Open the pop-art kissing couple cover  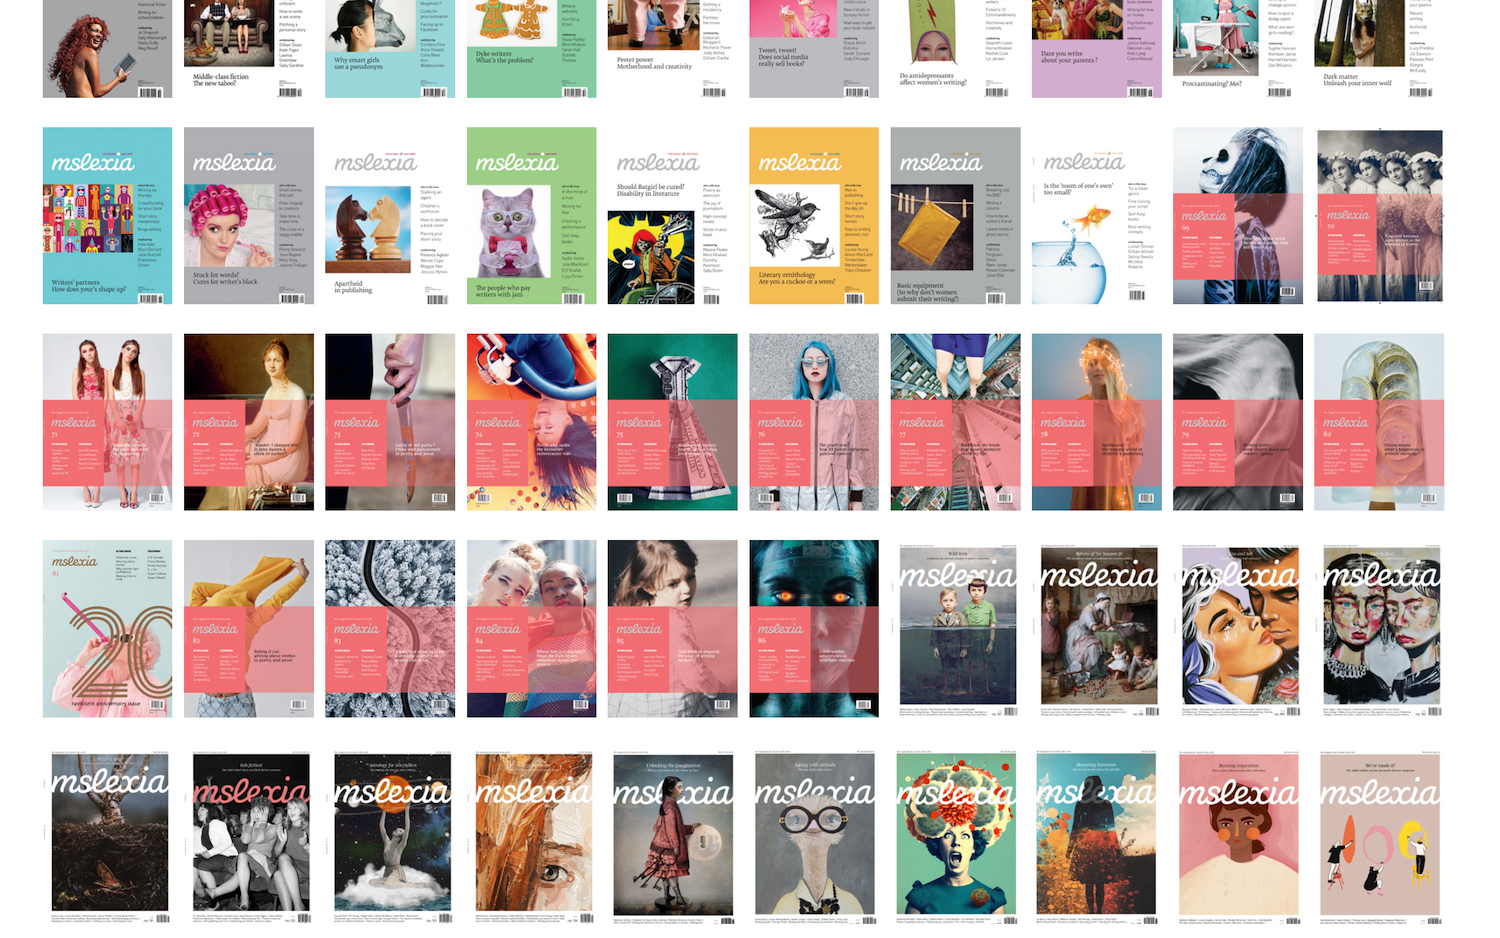coord(1240,629)
